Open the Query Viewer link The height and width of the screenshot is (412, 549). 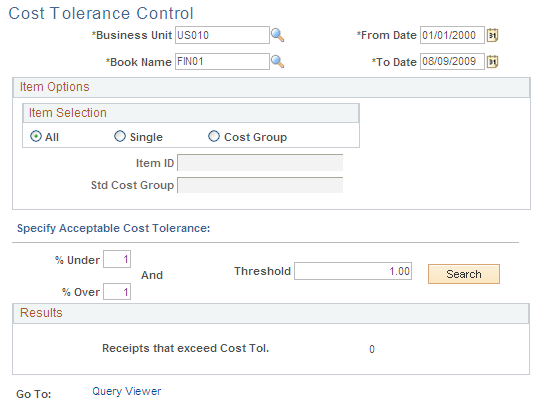coord(127,391)
